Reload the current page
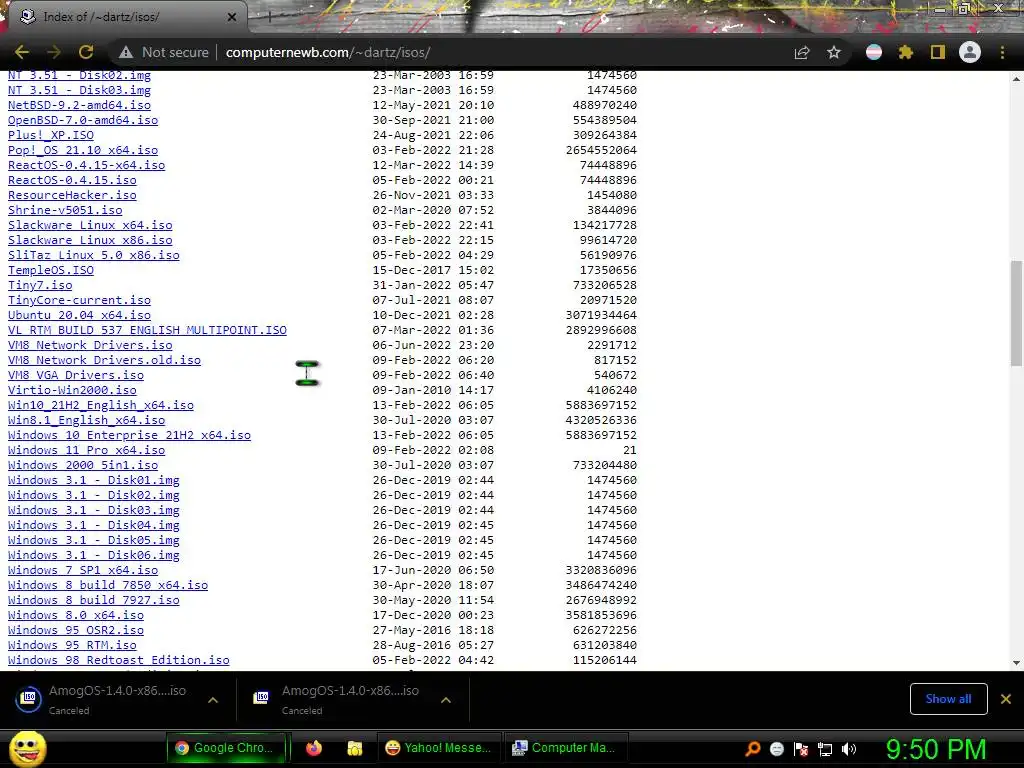 (86, 52)
